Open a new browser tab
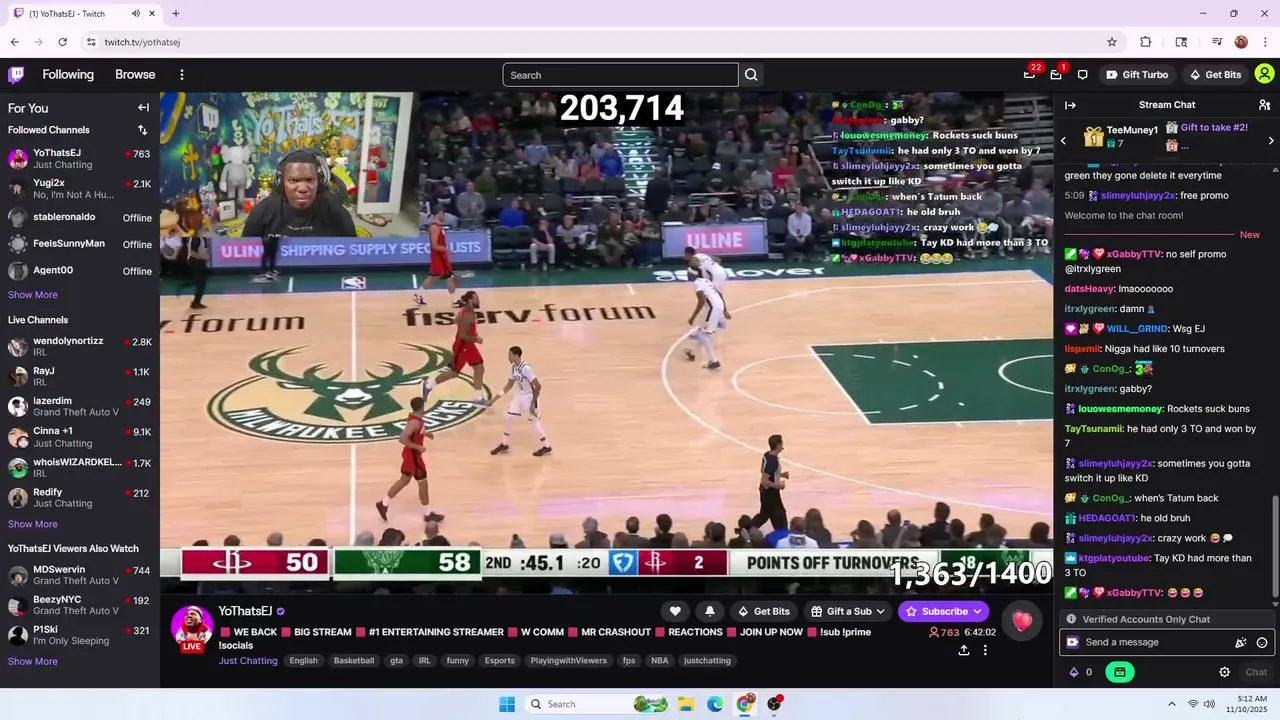This screenshot has width=1280, height=720. [x=176, y=14]
